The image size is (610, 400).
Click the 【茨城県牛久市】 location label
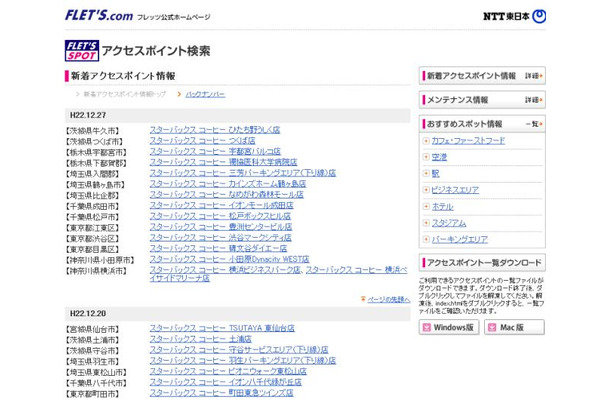pos(92,131)
